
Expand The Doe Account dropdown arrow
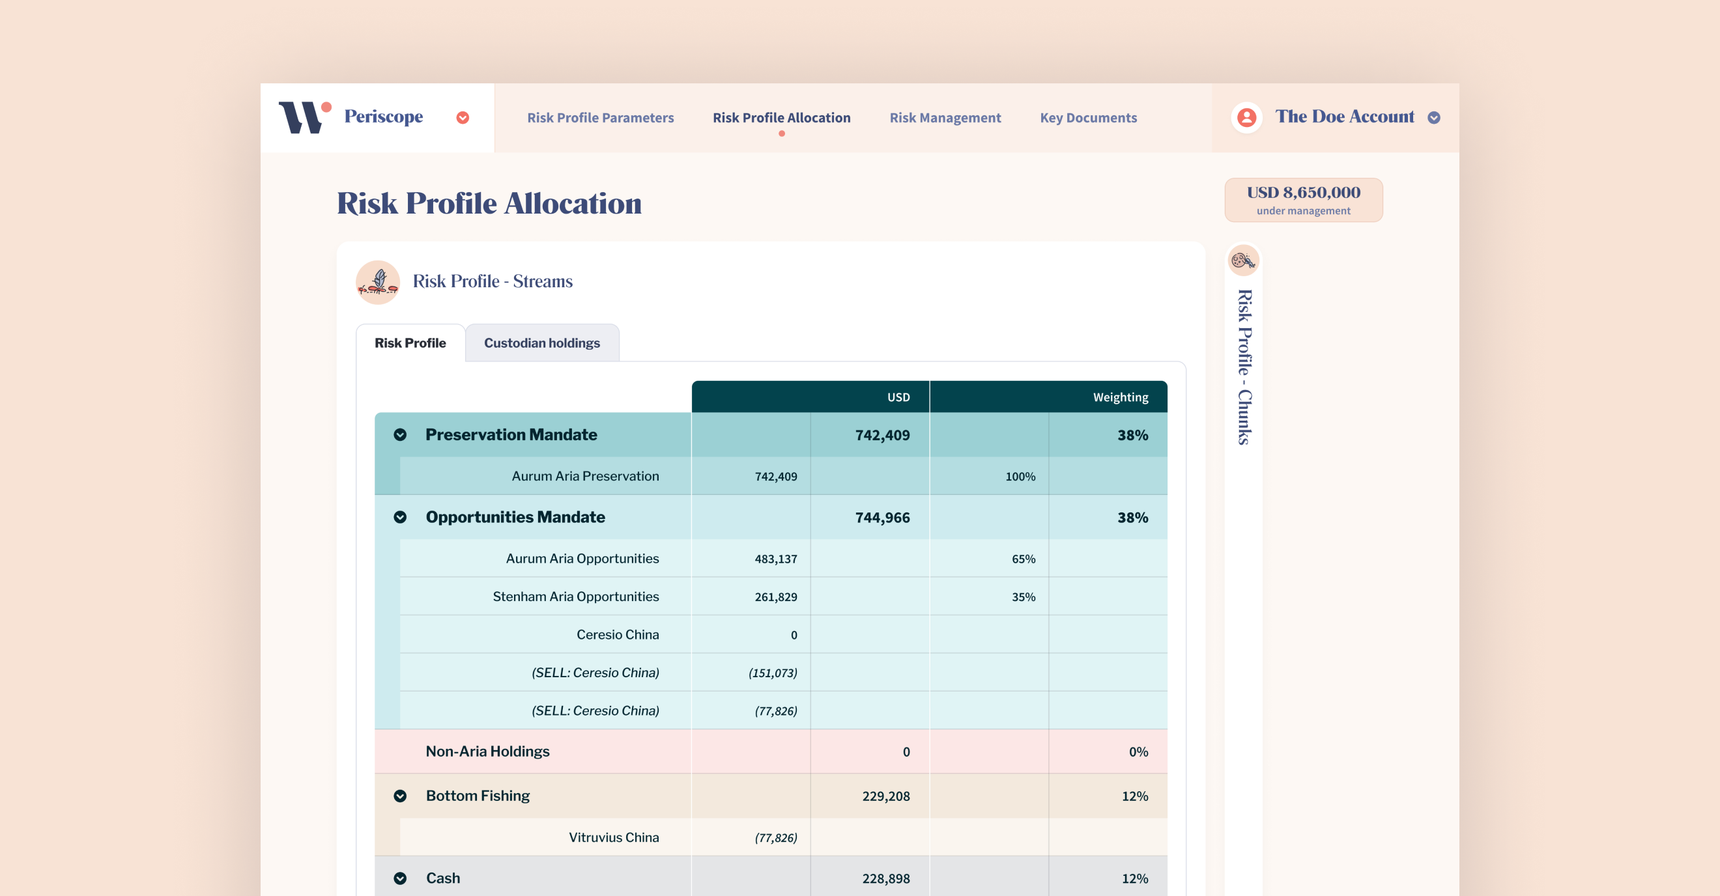pos(1434,118)
